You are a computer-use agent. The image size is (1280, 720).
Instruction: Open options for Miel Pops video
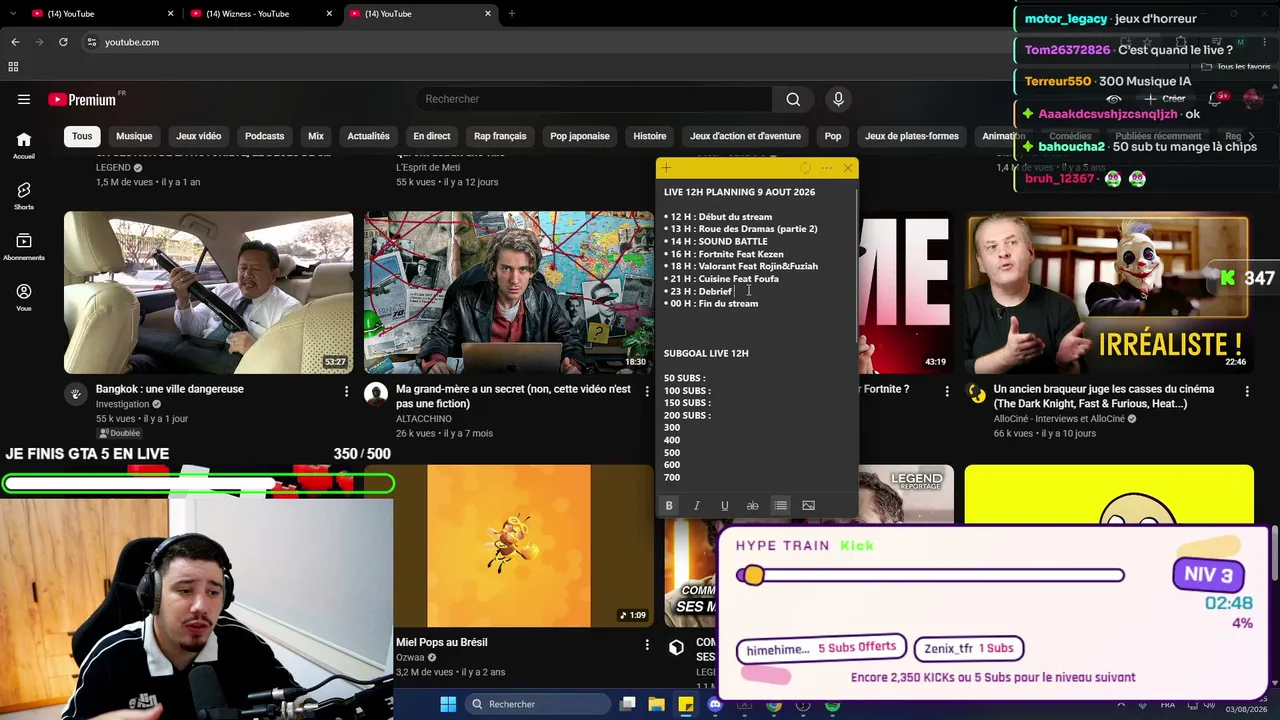click(x=647, y=645)
